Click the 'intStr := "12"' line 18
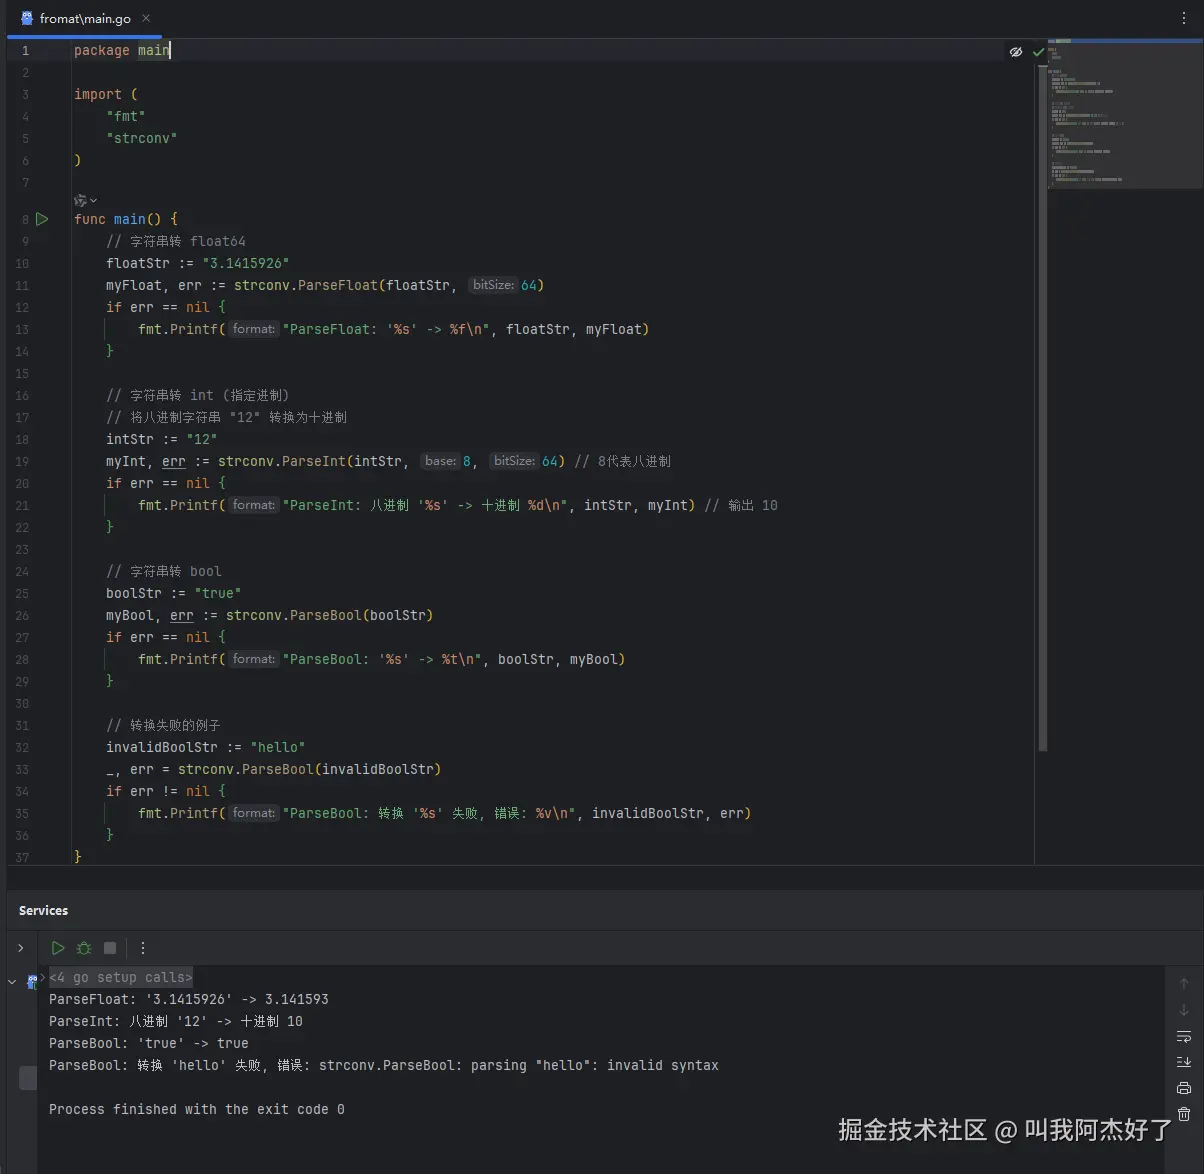Screen dimensions: 1204x1174 [x=162, y=439]
